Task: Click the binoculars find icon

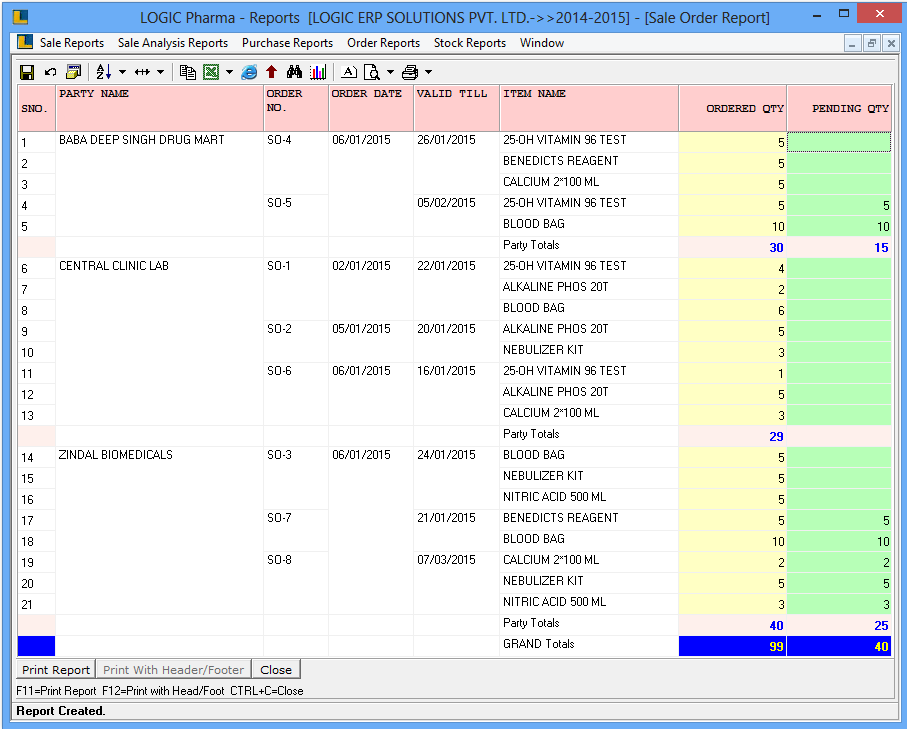Action: (x=294, y=72)
